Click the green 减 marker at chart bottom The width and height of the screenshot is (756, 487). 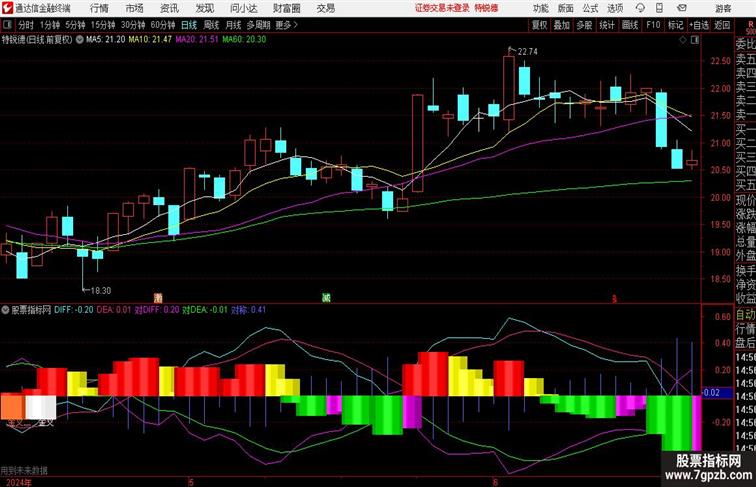326,298
